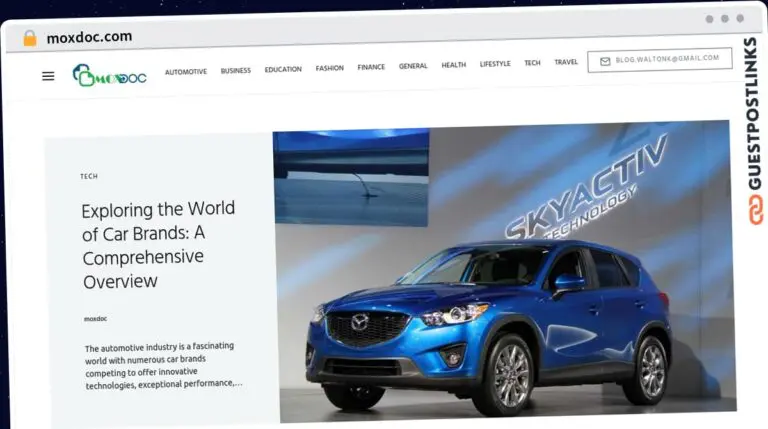The width and height of the screenshot is (768, 429).
Task: Open the Lifestyle menu item
Action: pyautogui.click(x=494, y=64)
